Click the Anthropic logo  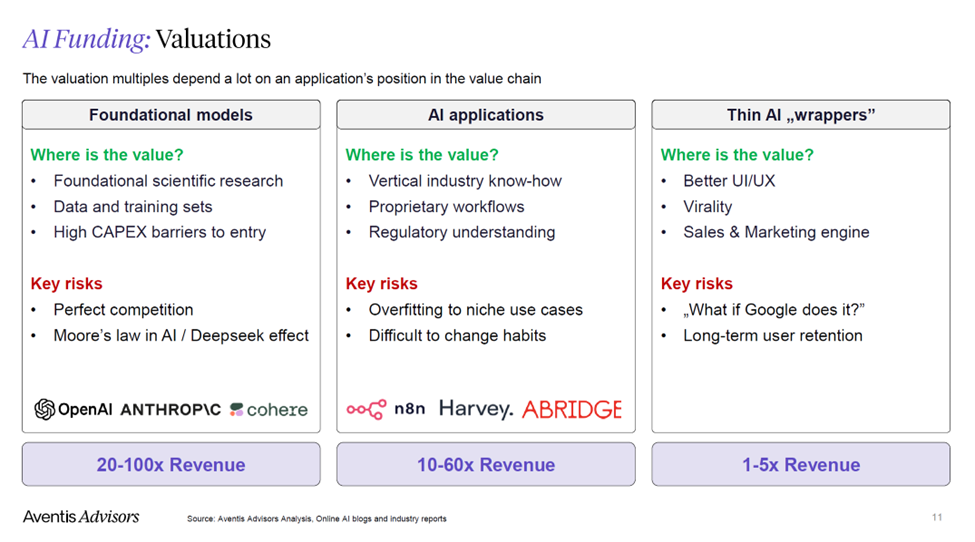170,410
